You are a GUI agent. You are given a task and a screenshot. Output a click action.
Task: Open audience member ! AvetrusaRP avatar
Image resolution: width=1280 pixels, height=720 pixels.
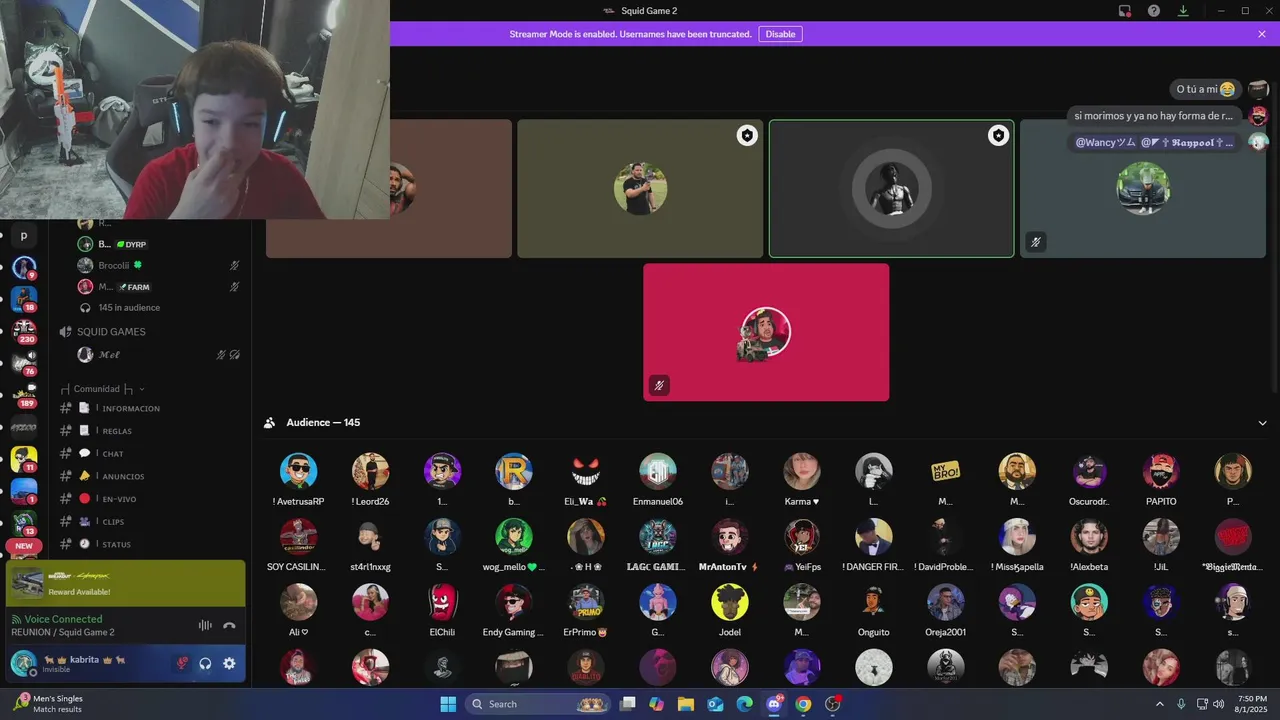[298, 471]
